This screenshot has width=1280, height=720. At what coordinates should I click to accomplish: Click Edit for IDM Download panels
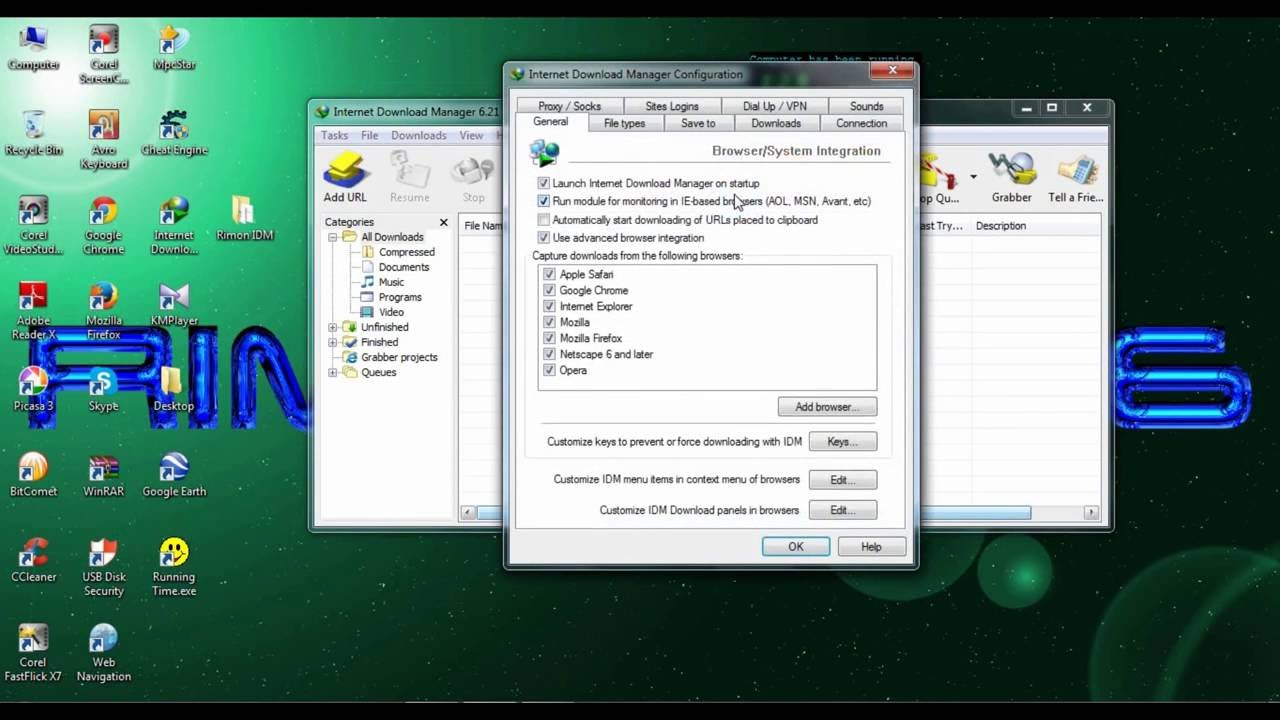[x=842, y=510]
